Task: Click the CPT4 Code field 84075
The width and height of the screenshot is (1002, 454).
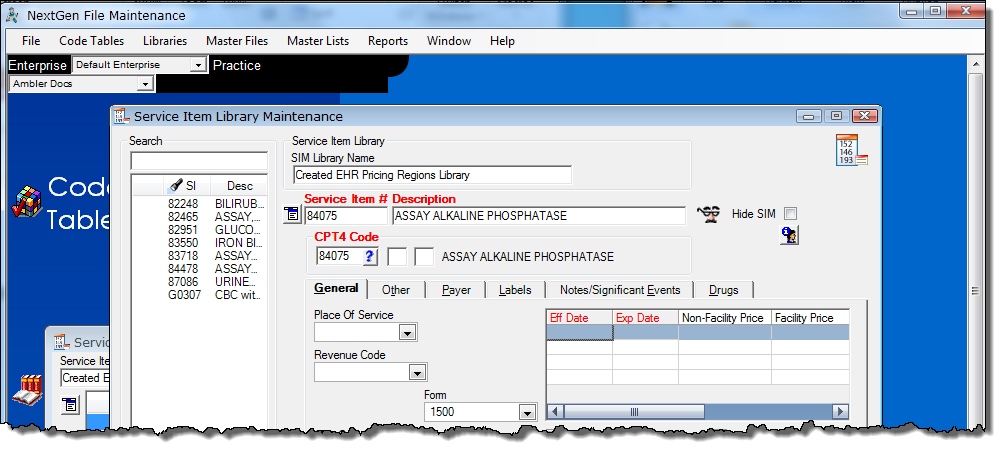Action: coord(339,256)
